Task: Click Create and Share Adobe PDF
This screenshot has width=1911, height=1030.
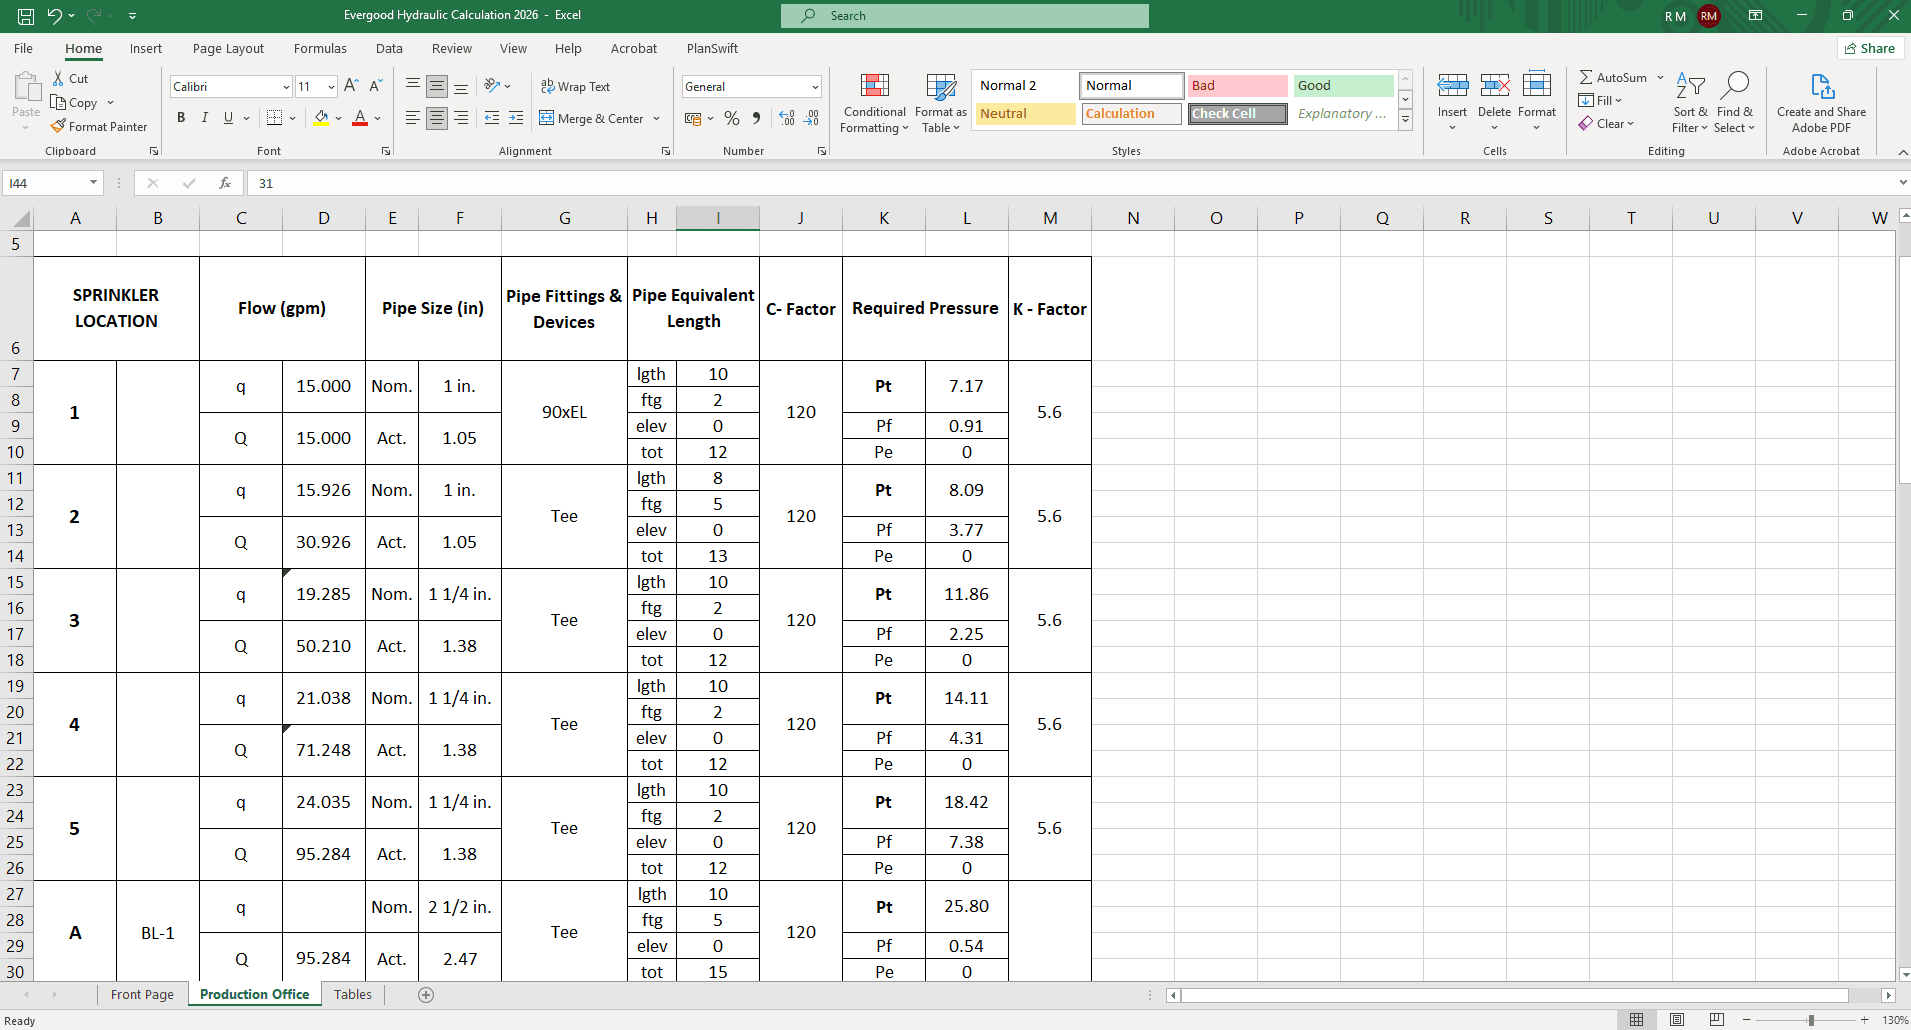Action: coord(1821,102)
